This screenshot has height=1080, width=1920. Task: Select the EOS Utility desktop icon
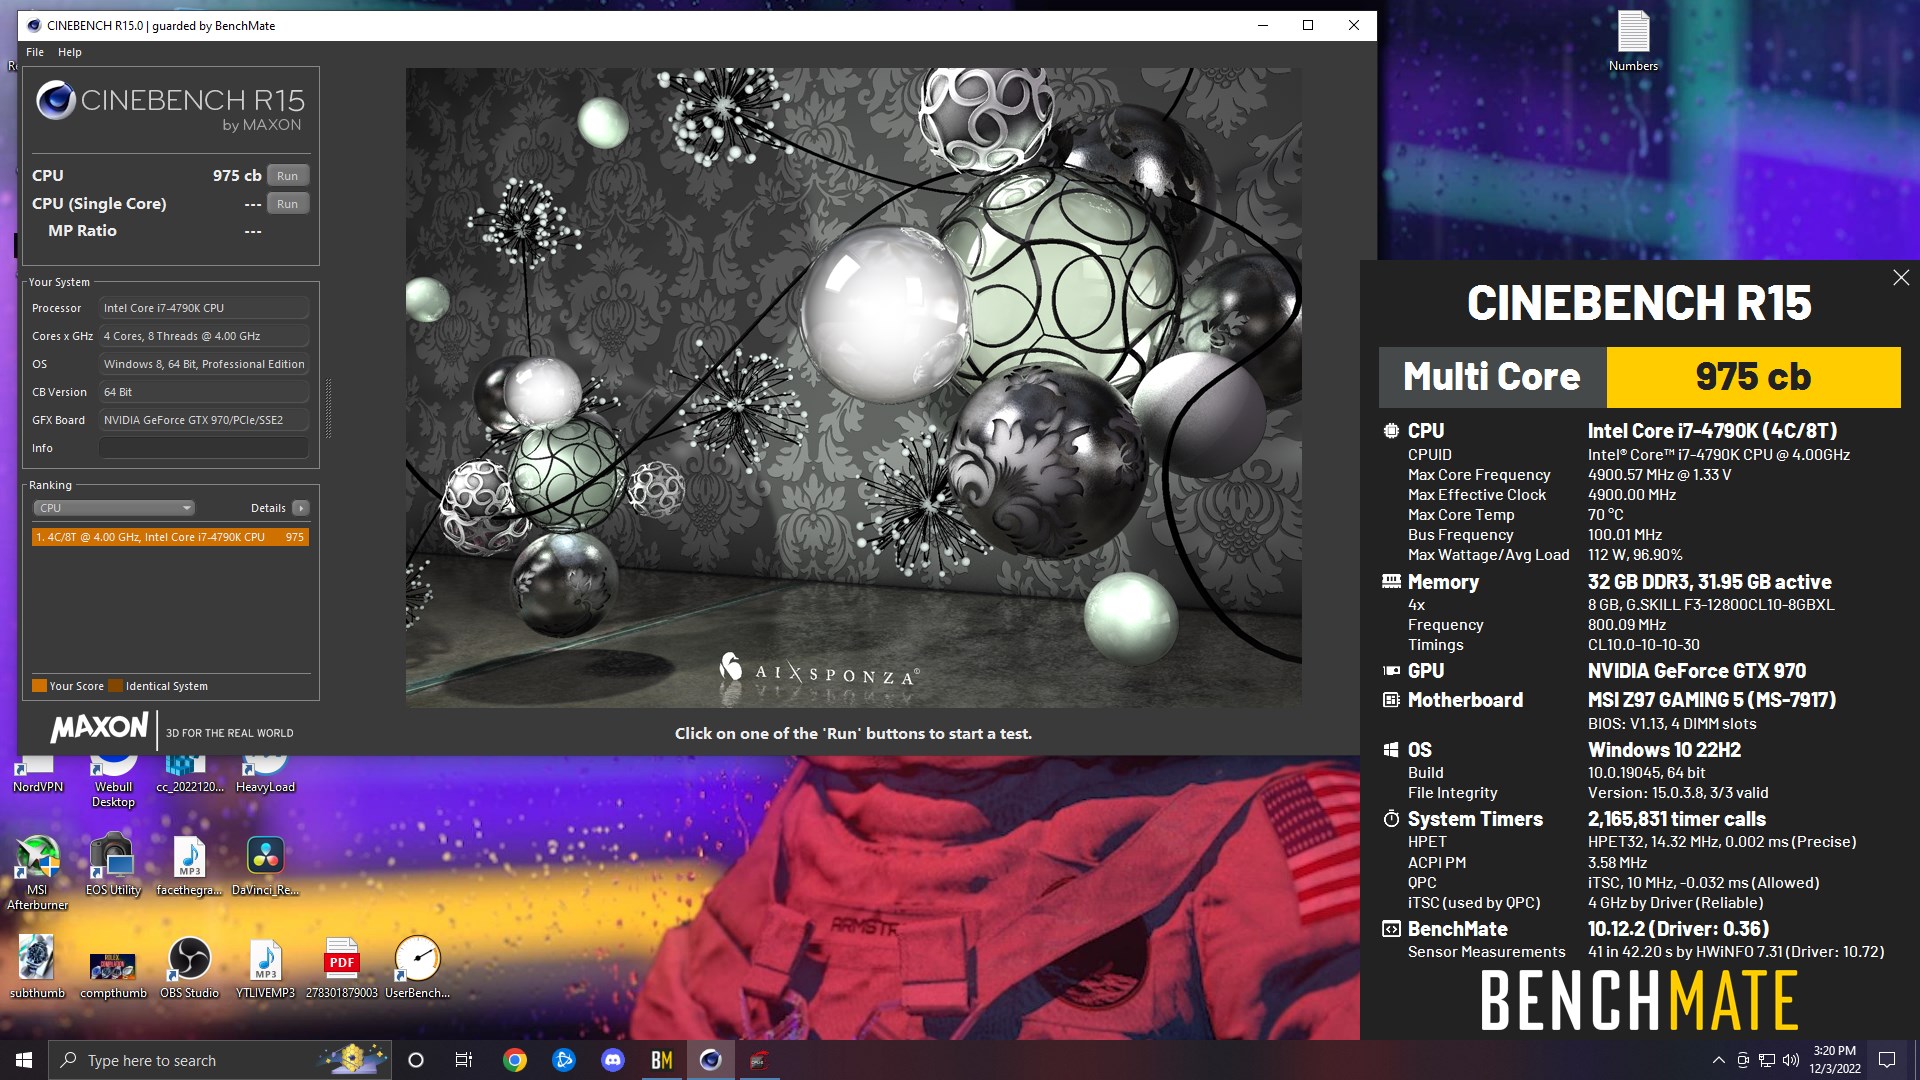[113, 865]
